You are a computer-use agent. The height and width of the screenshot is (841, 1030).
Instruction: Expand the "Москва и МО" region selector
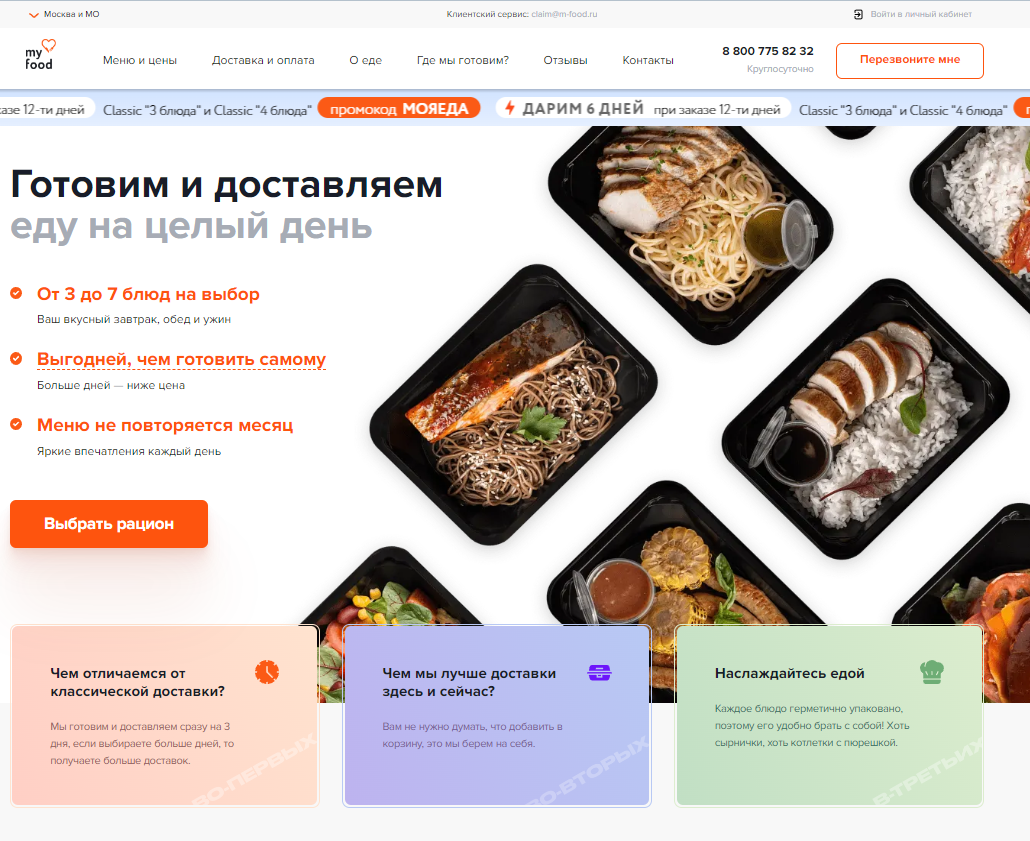(64, 14)
